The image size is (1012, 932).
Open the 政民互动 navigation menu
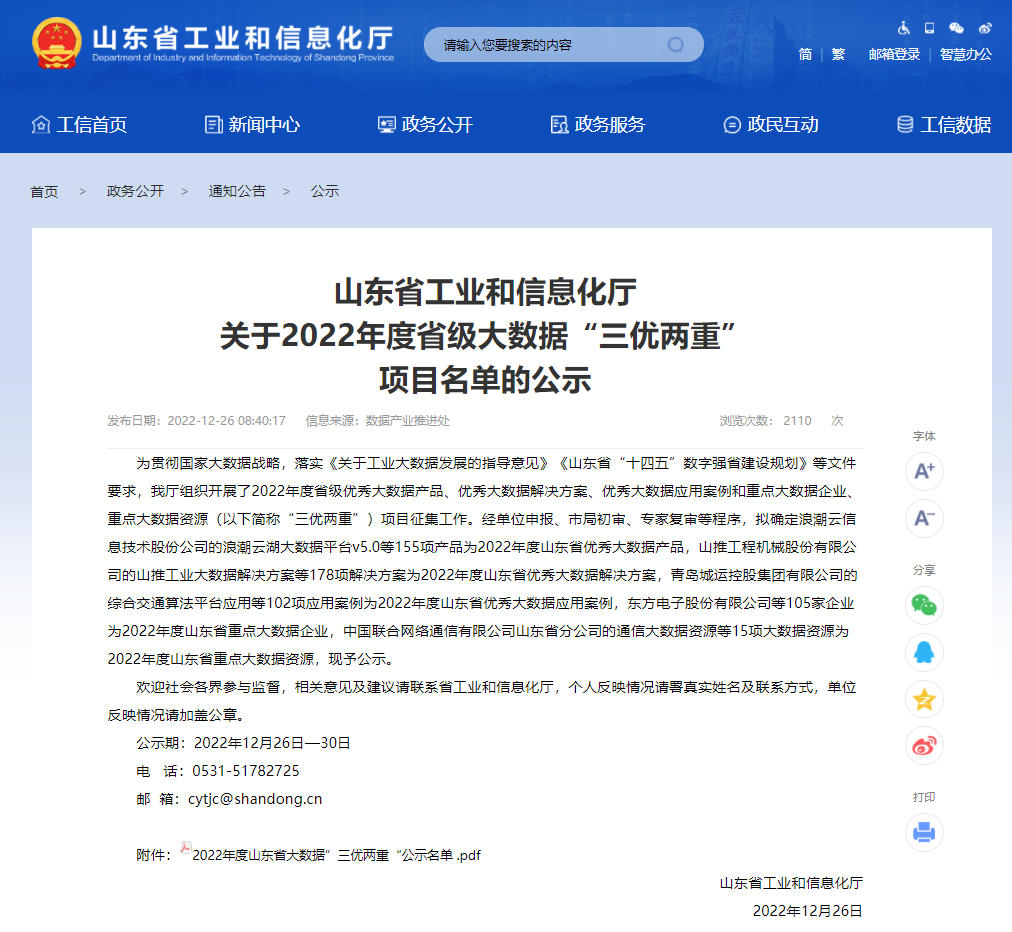click(783, 125)
